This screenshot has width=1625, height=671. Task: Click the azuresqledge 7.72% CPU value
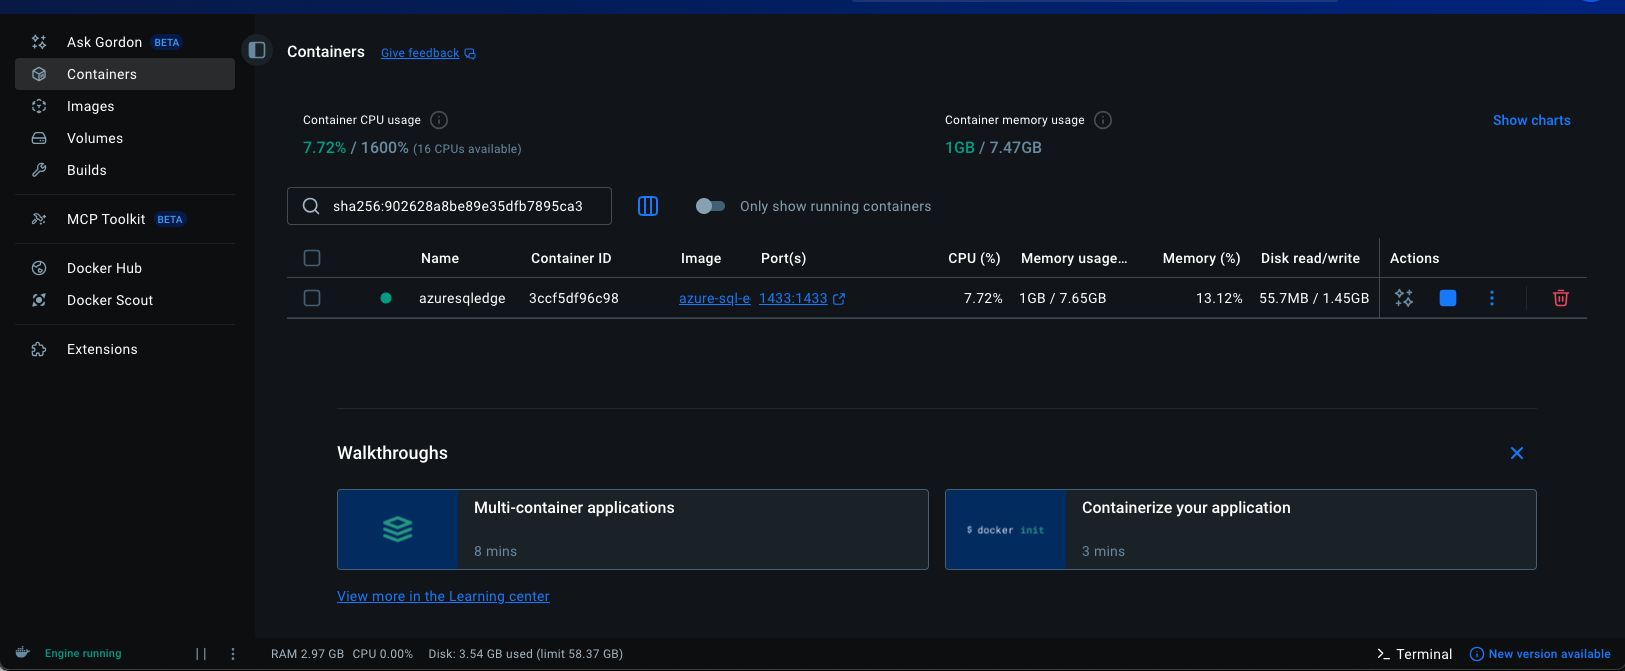click(x=983, y=298)
